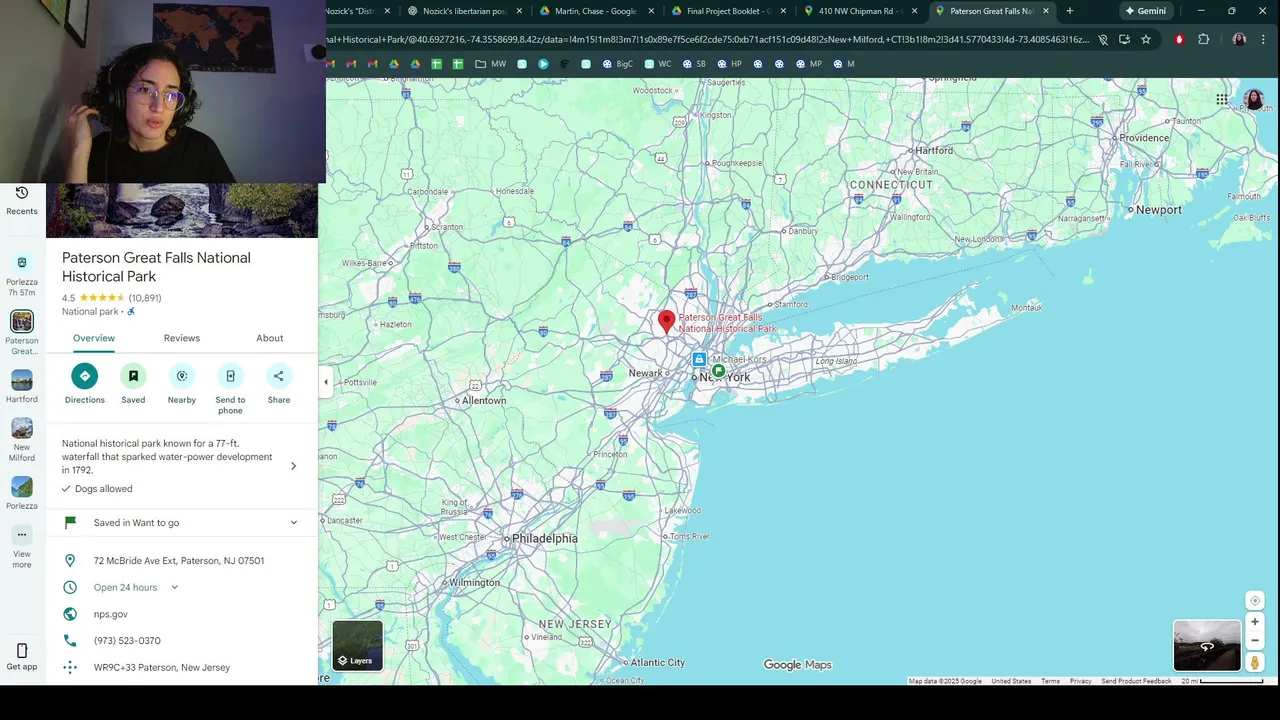Open Porlezza 7h 57m transit shortcut
Screen dimensions: 1280x720
[22, 275]
